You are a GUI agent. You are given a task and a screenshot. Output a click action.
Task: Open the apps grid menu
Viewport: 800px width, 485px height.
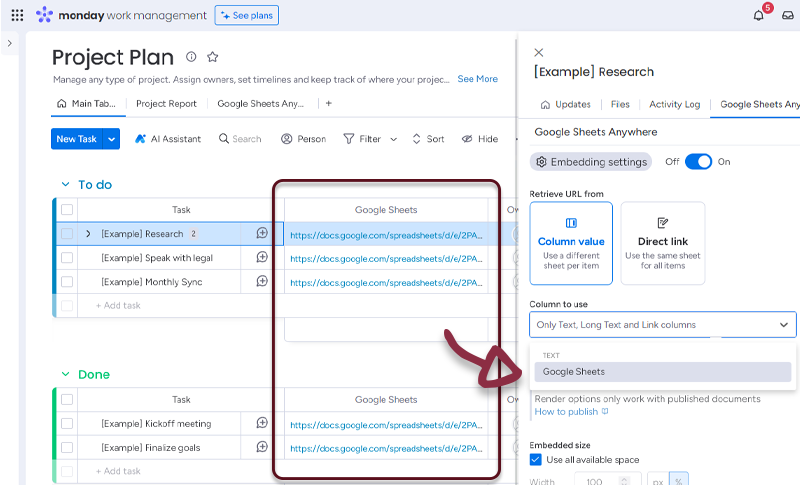pos(17,15)
